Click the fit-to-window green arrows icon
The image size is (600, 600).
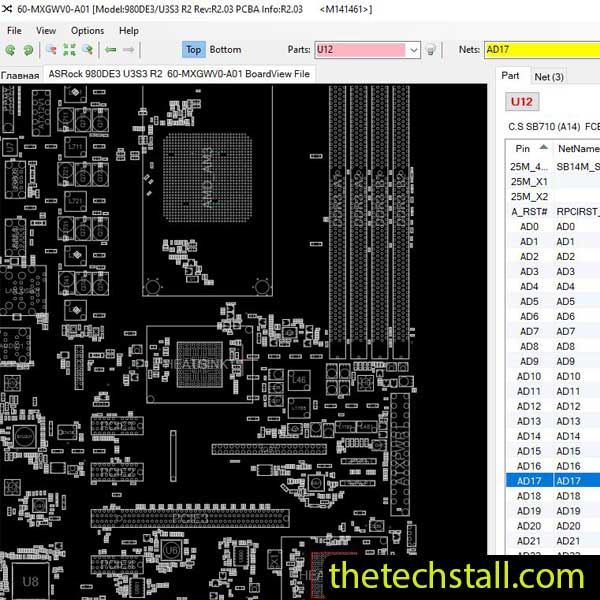point(69,49)
